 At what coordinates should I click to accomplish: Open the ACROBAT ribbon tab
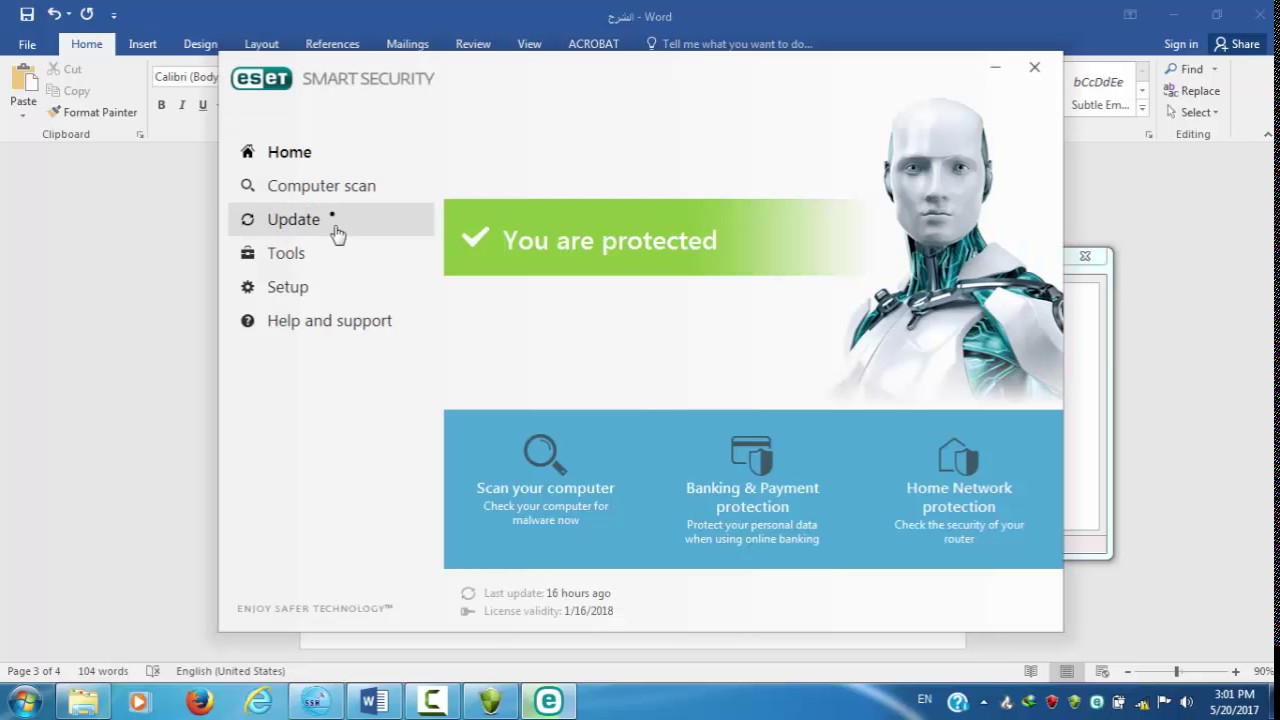[x=593, y=44]
